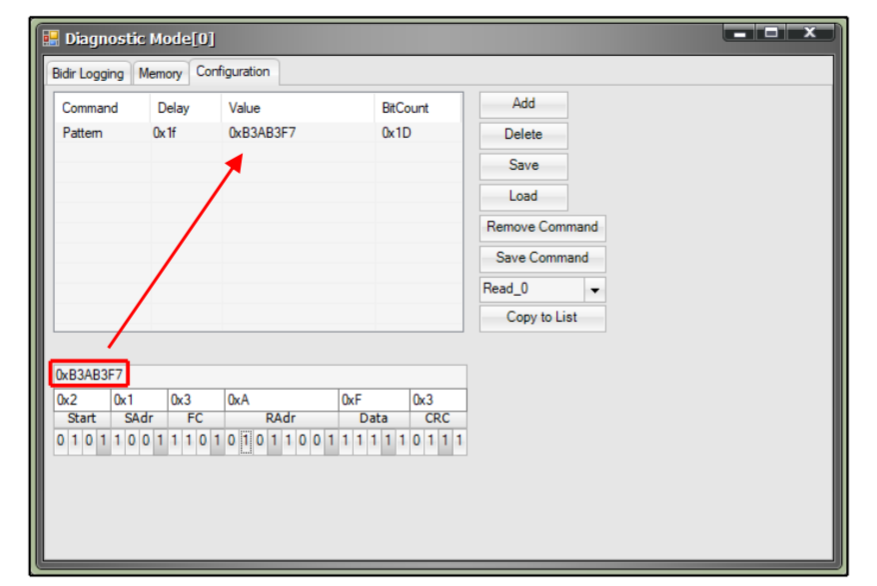Switch to the Bidir Logging tab

click(88, 73)
